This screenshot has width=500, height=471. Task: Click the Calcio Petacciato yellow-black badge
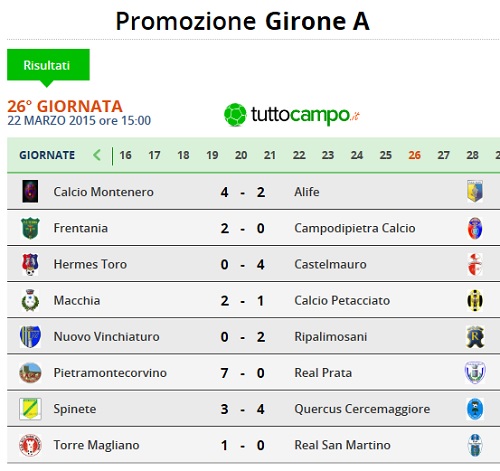coord(475,300)
